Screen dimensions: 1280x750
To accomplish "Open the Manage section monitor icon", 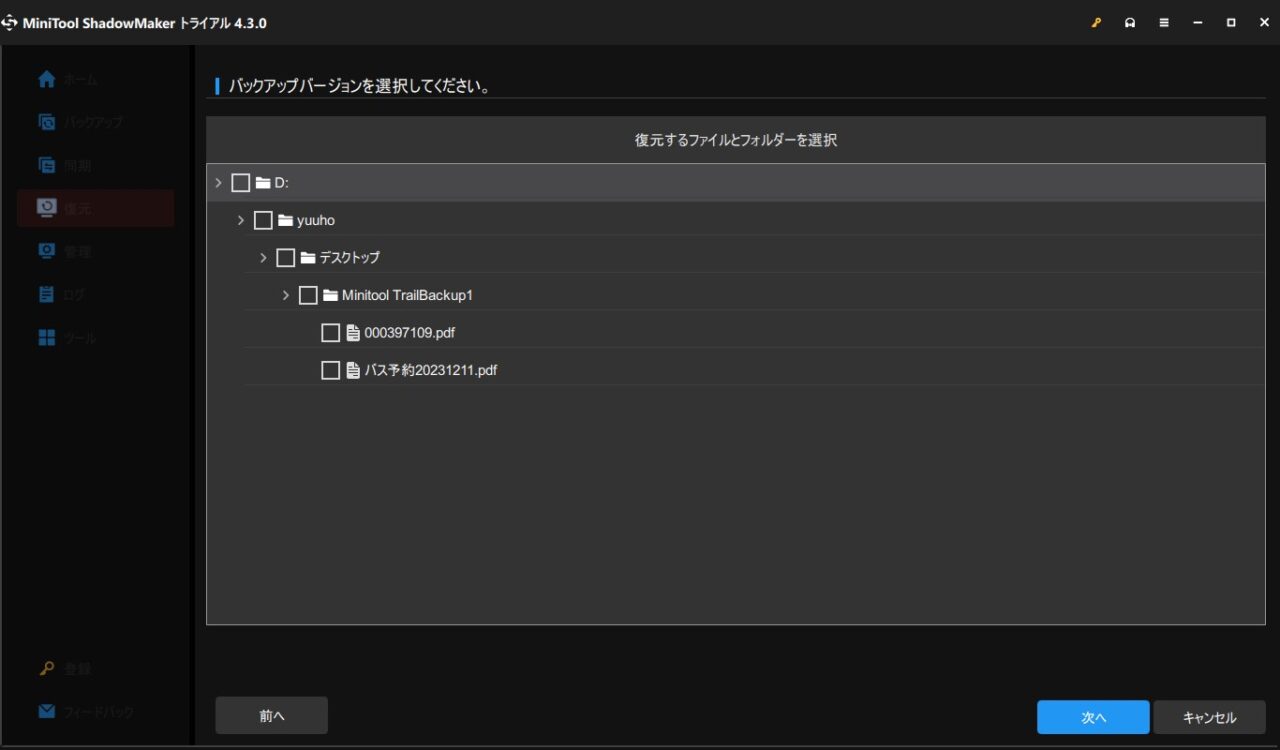I will tap(46, 251).
